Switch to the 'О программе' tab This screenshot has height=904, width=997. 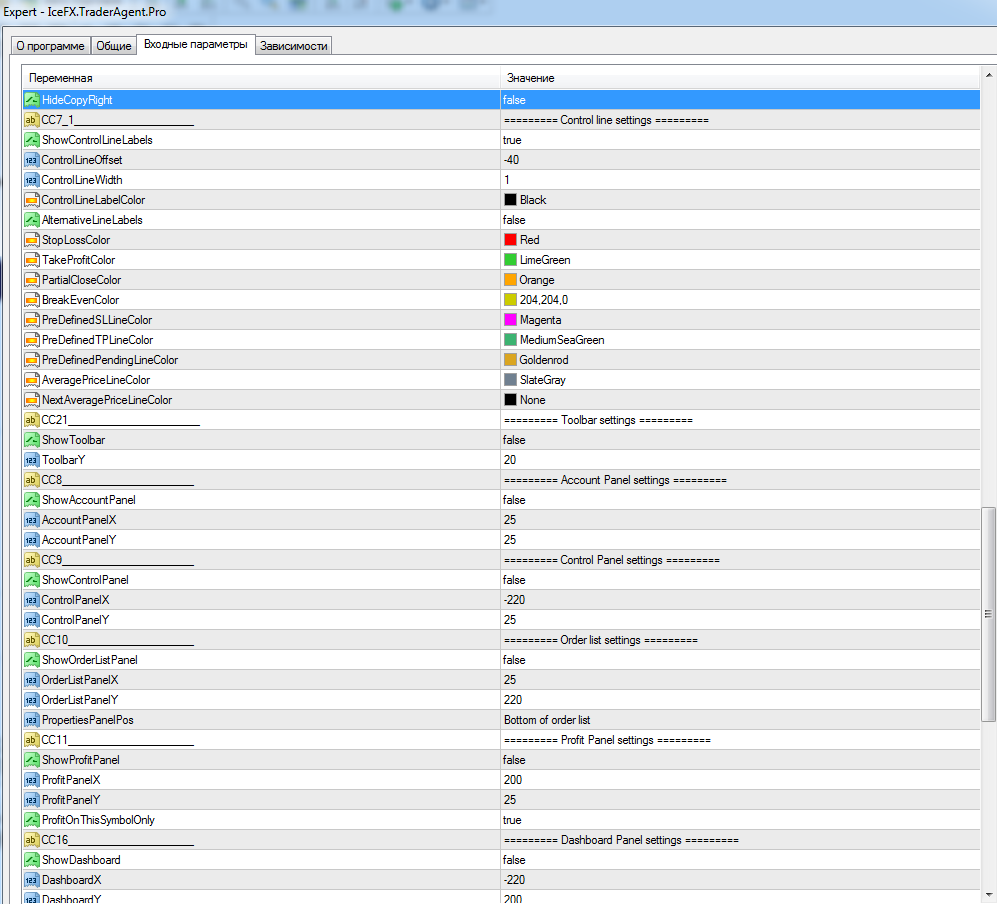(50, 46)
